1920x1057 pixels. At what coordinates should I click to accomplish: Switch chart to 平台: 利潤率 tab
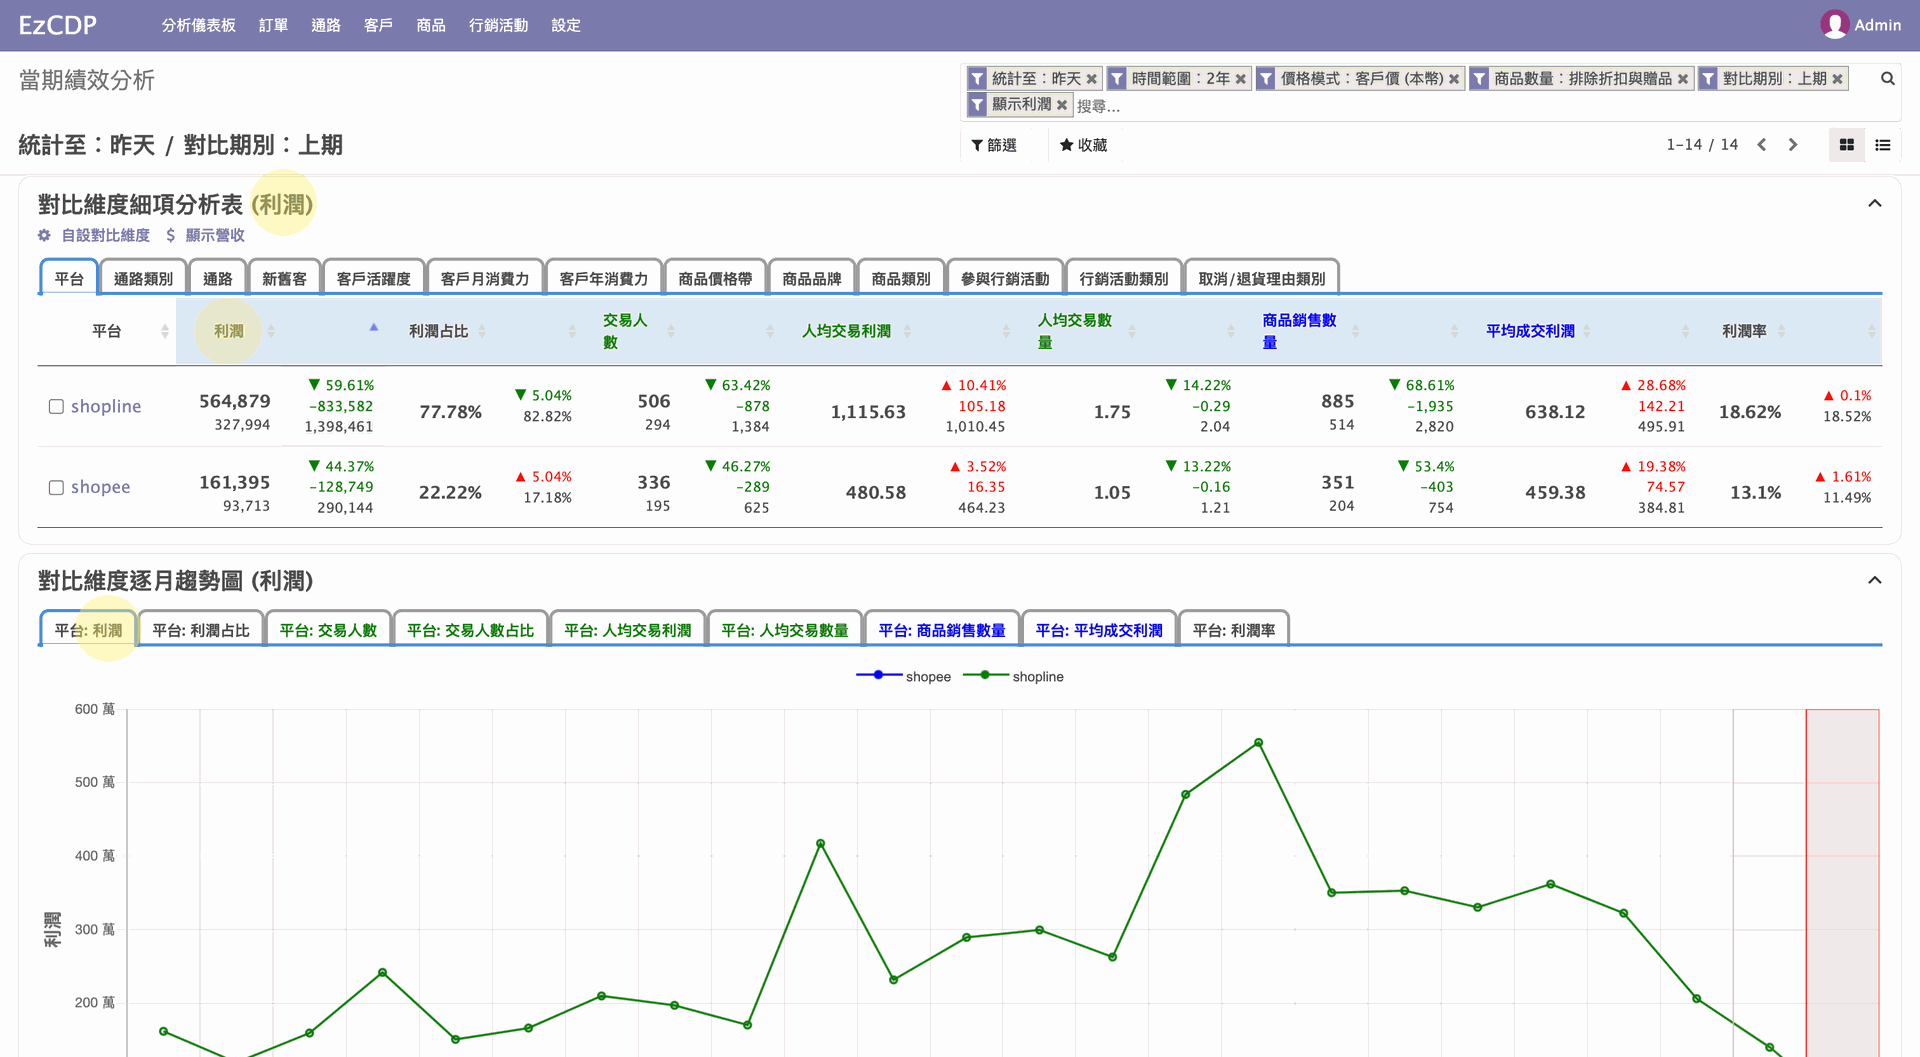tap(1234, 629)
